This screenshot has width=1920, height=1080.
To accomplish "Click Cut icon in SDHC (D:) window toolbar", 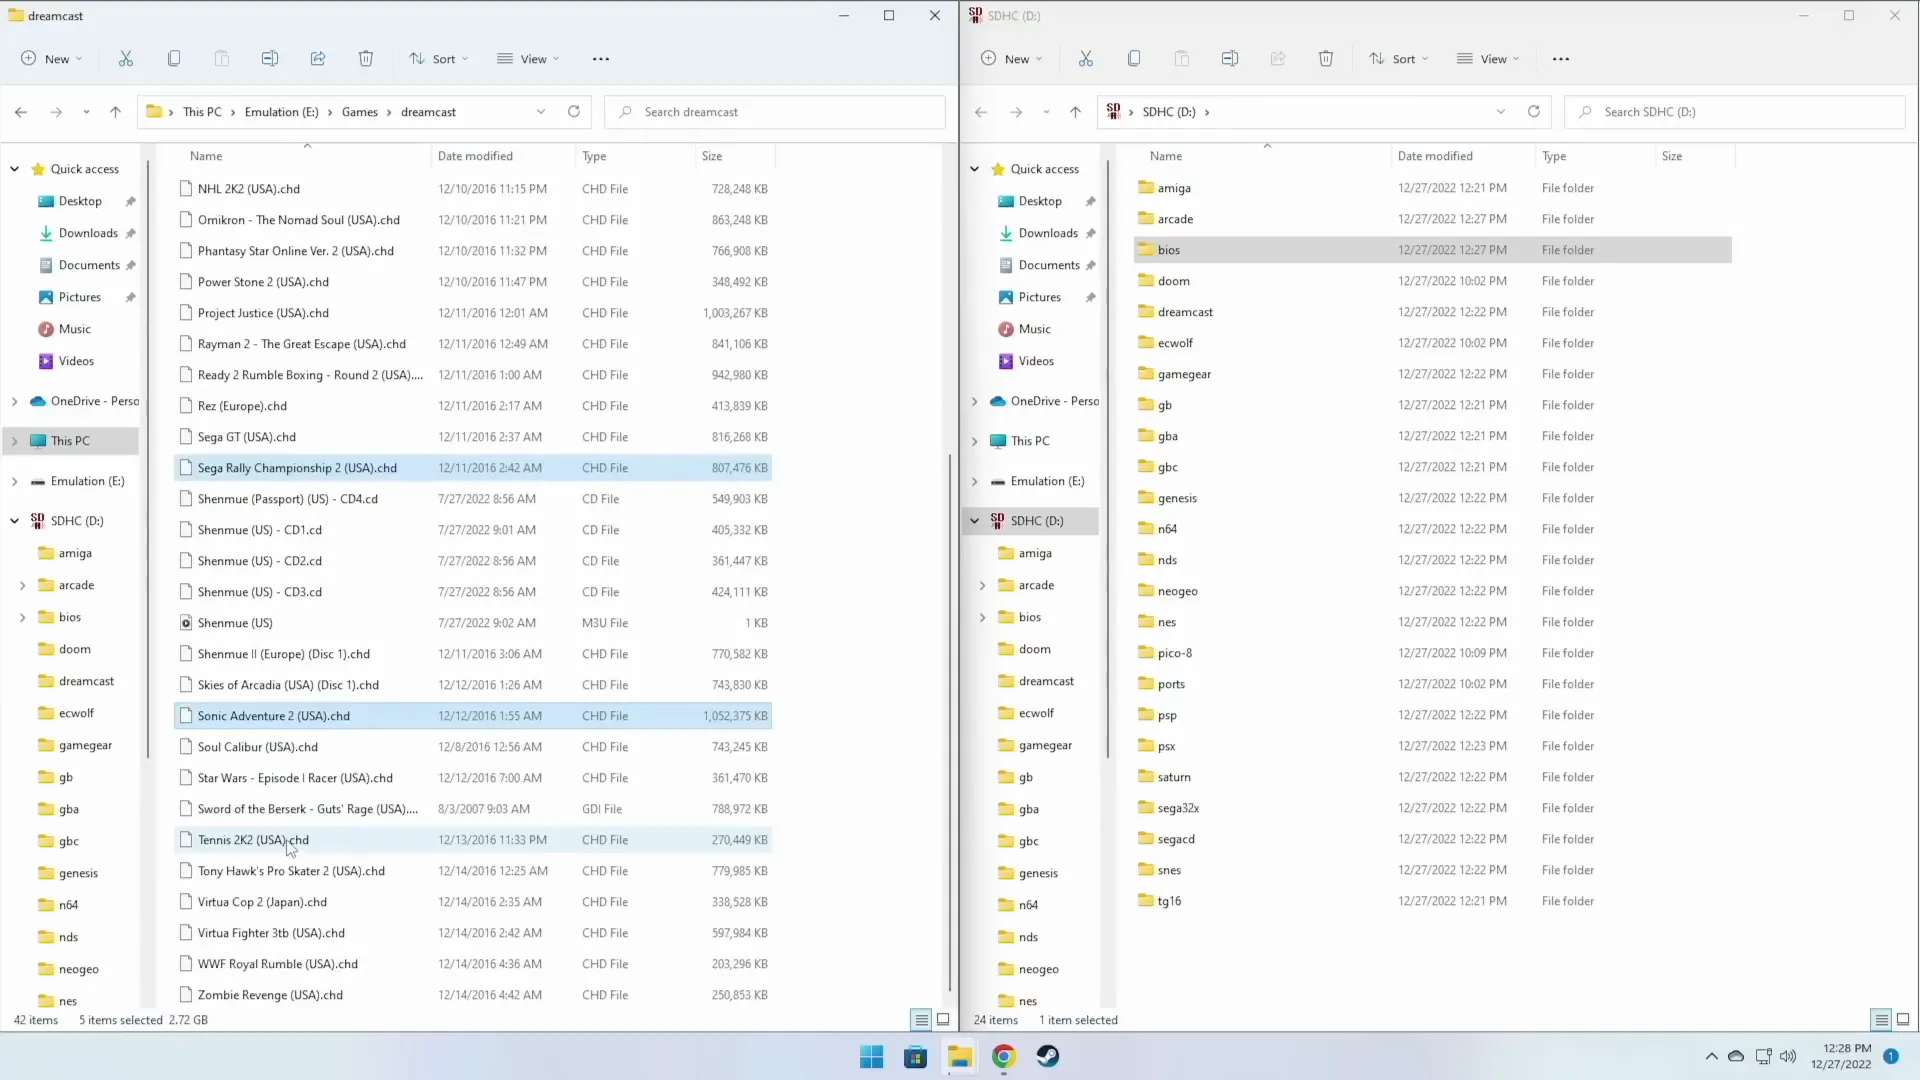I will point(1086,58).
